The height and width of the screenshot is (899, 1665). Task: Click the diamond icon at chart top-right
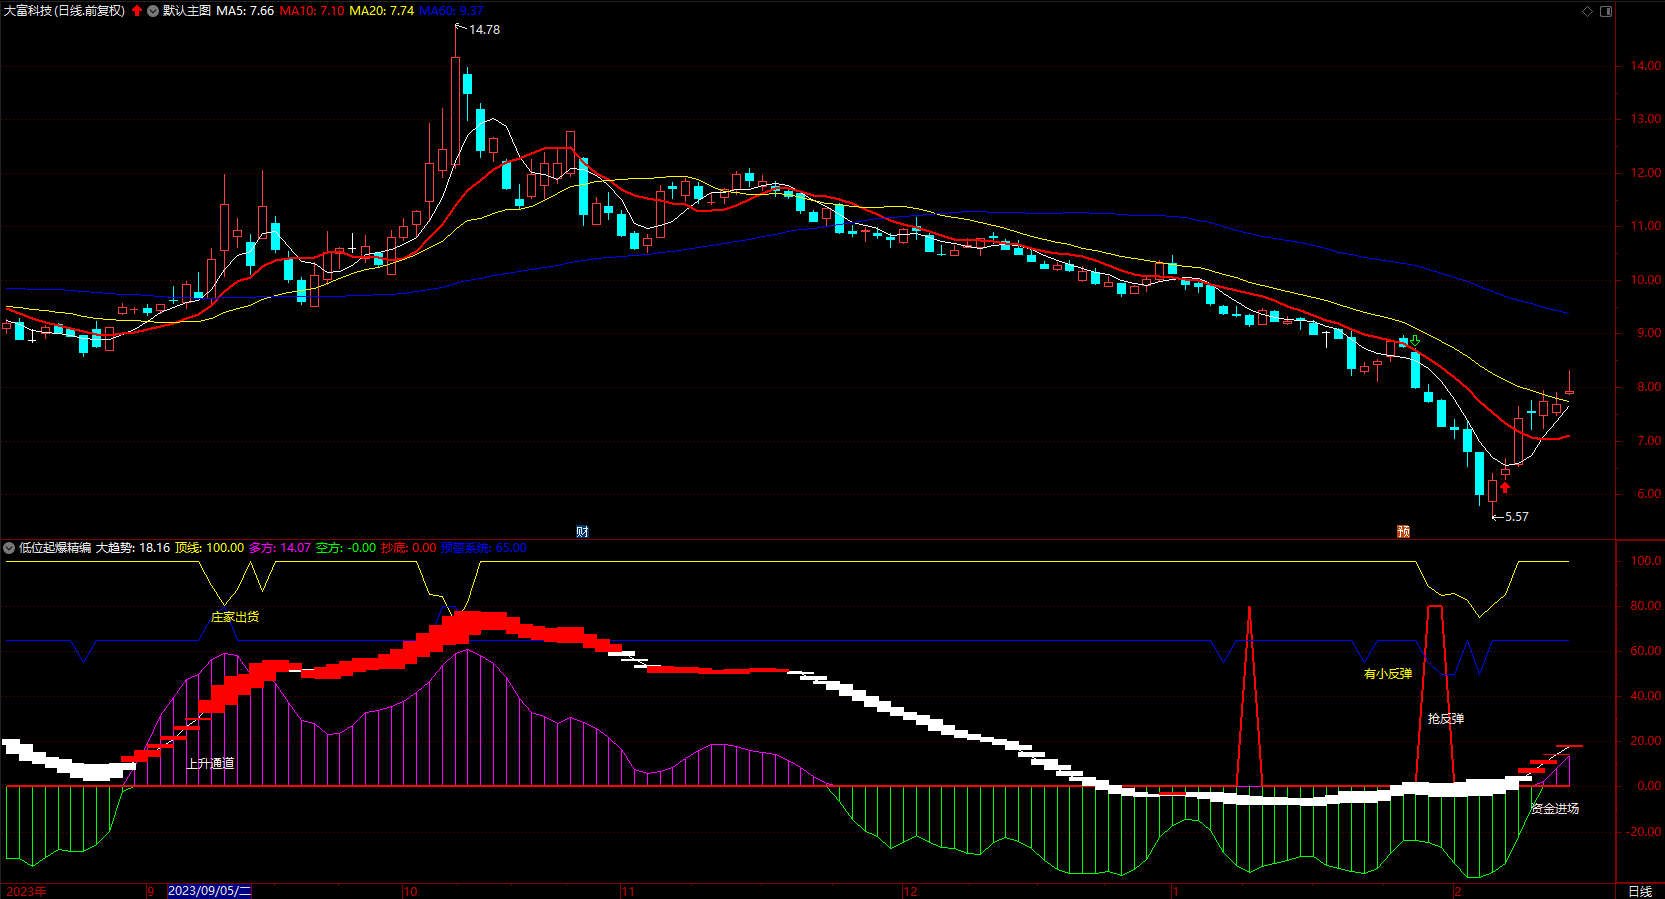1587,11
